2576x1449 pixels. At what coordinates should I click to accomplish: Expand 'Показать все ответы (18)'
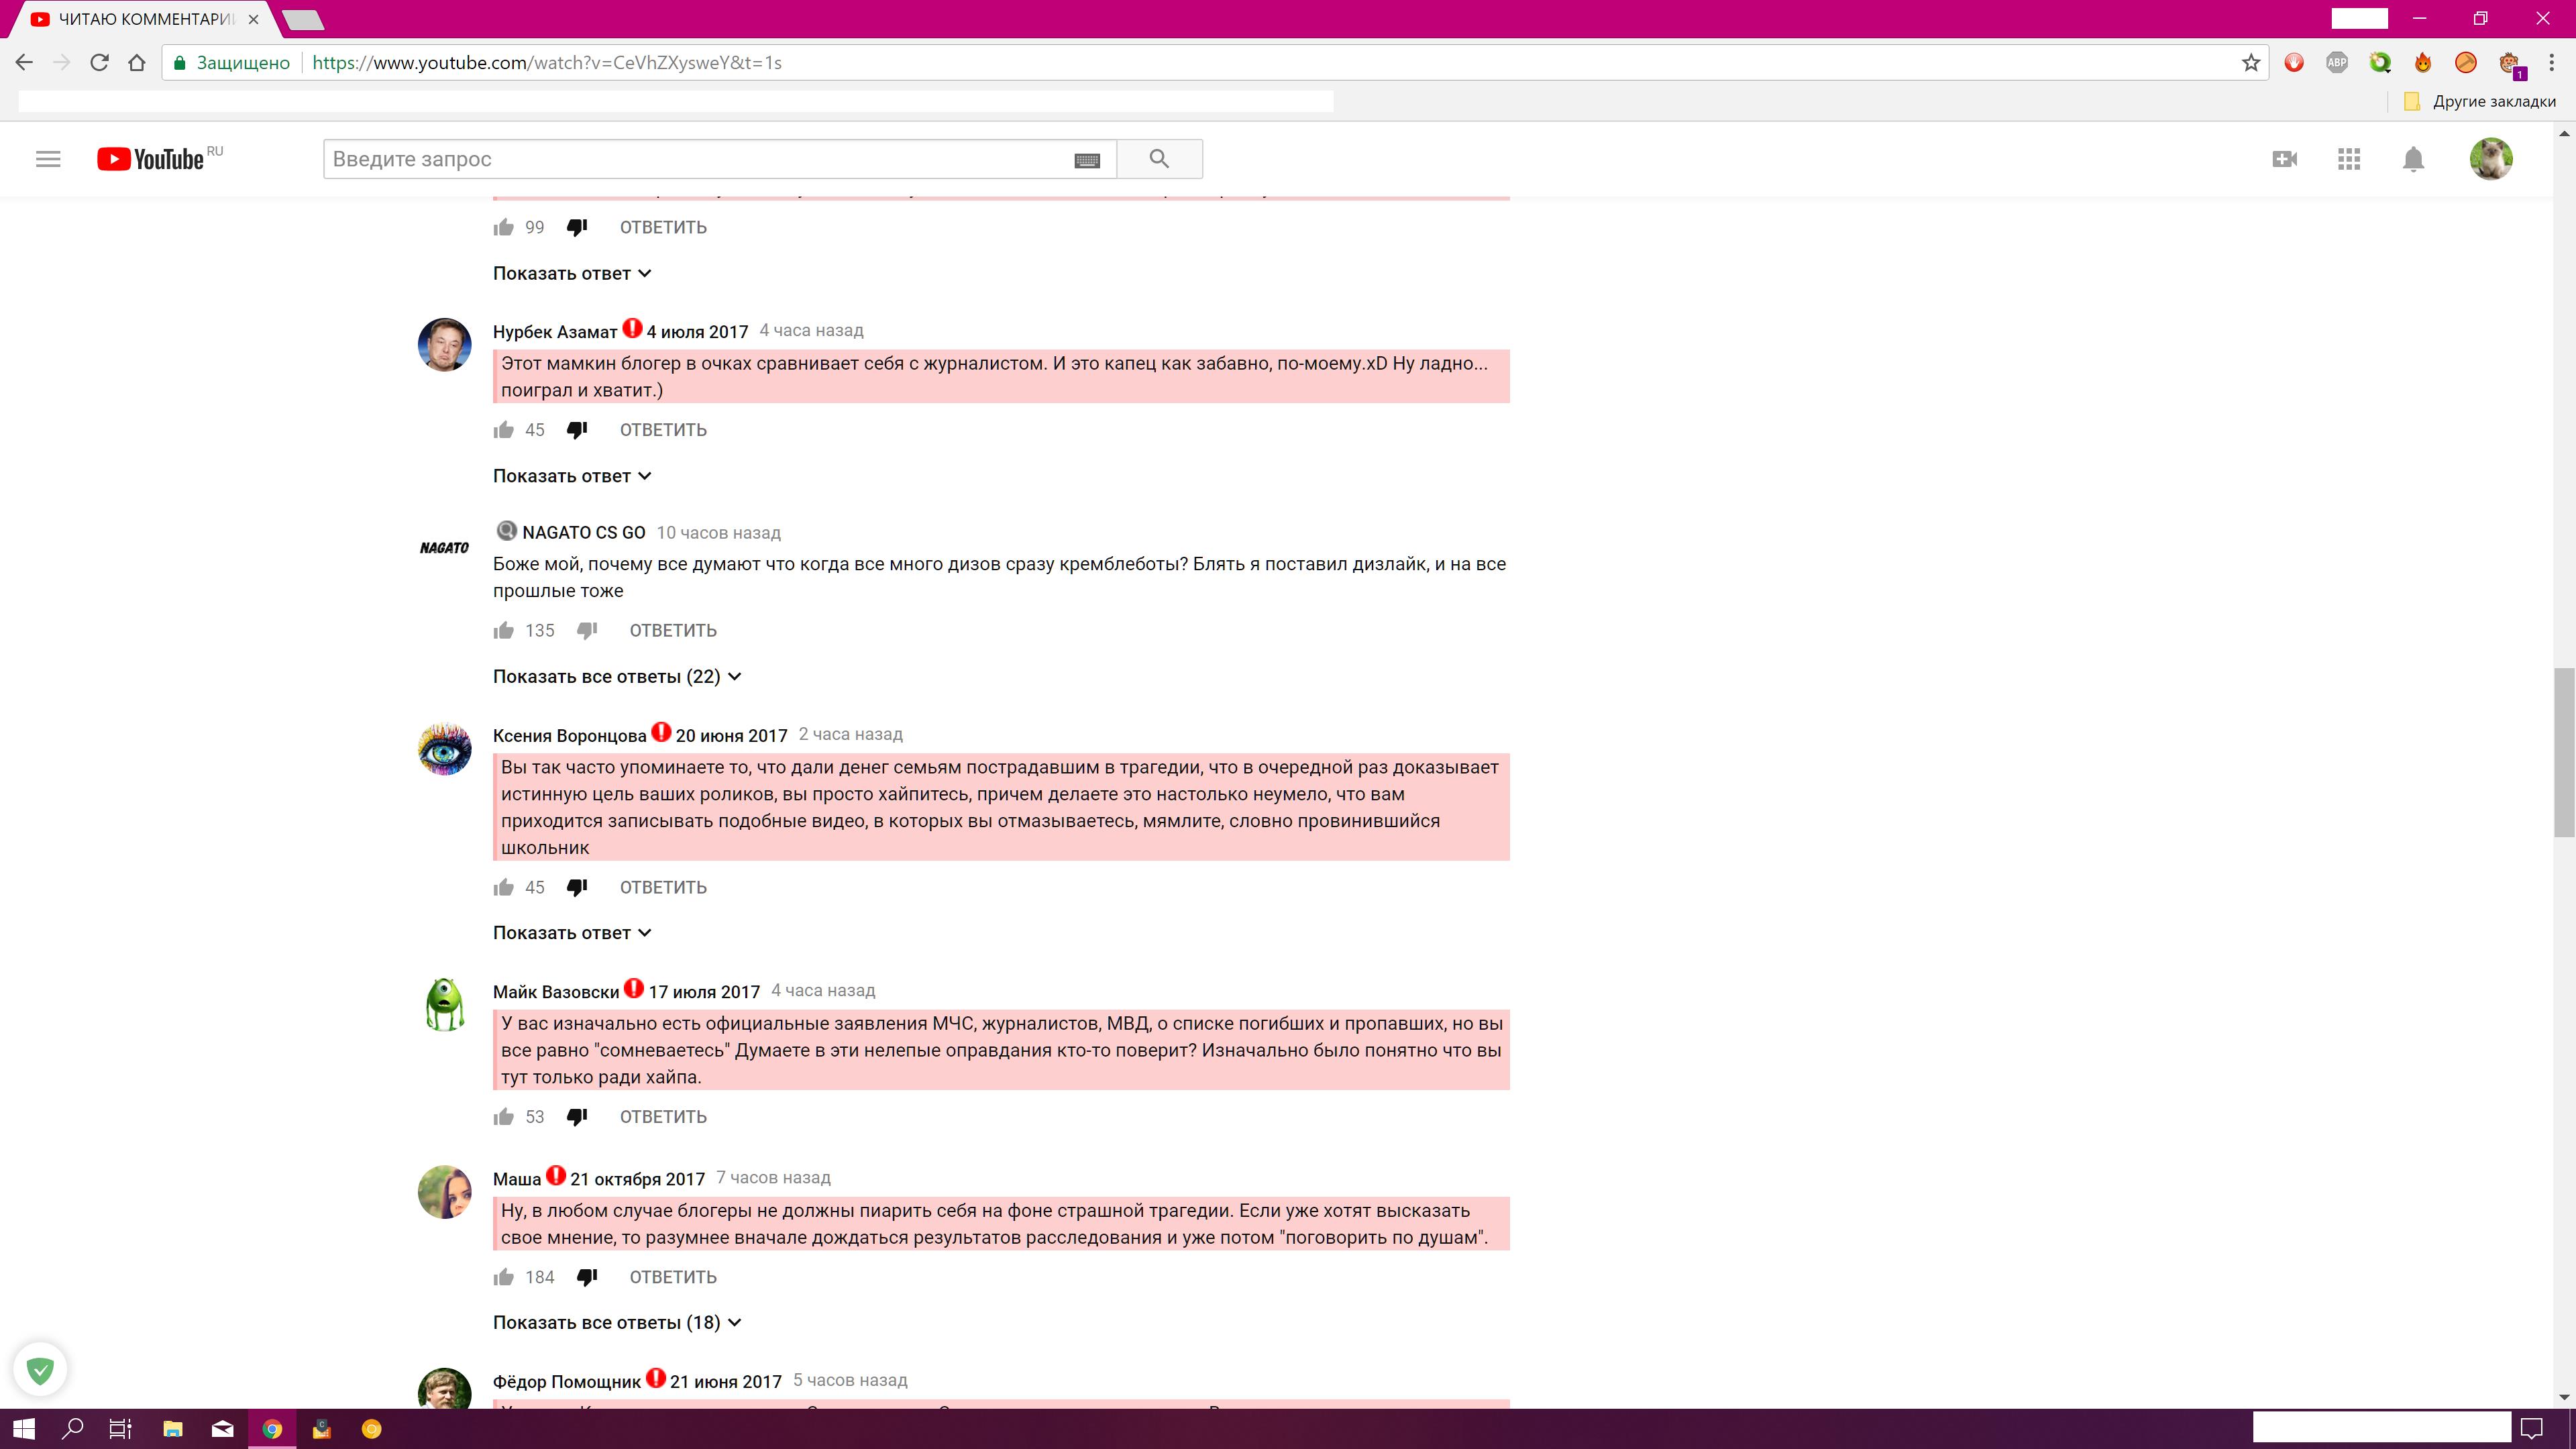coord(617,1323)
